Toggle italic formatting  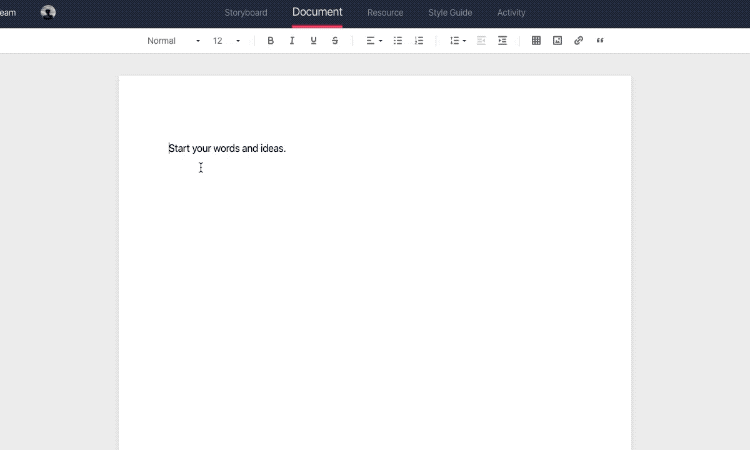pyautogui.click(x=292, y=41)
